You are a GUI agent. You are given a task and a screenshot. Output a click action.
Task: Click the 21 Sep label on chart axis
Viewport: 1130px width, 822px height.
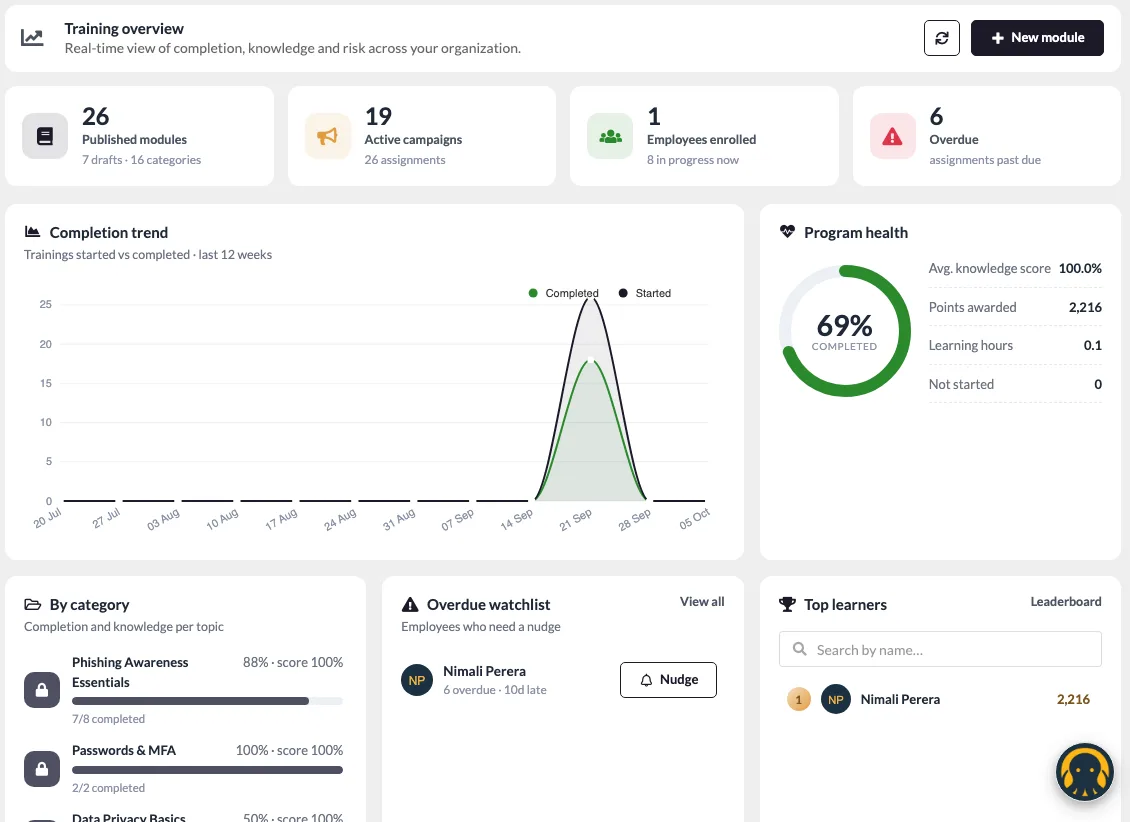[x=576, y=519]
